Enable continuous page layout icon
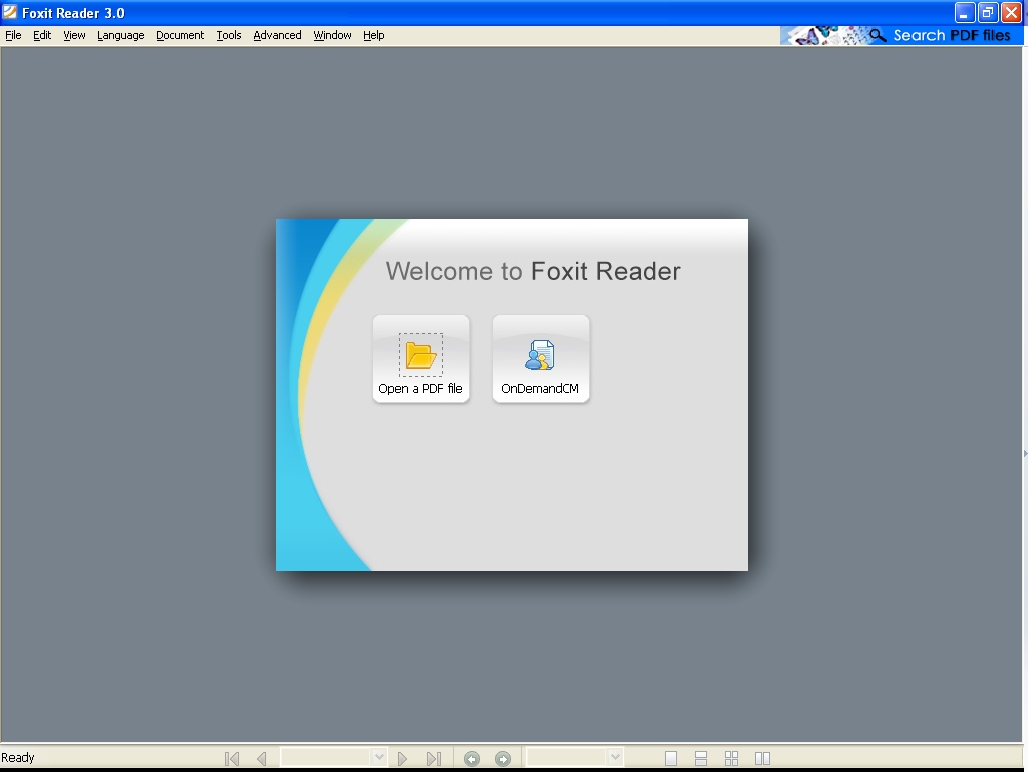 (701, 759)
